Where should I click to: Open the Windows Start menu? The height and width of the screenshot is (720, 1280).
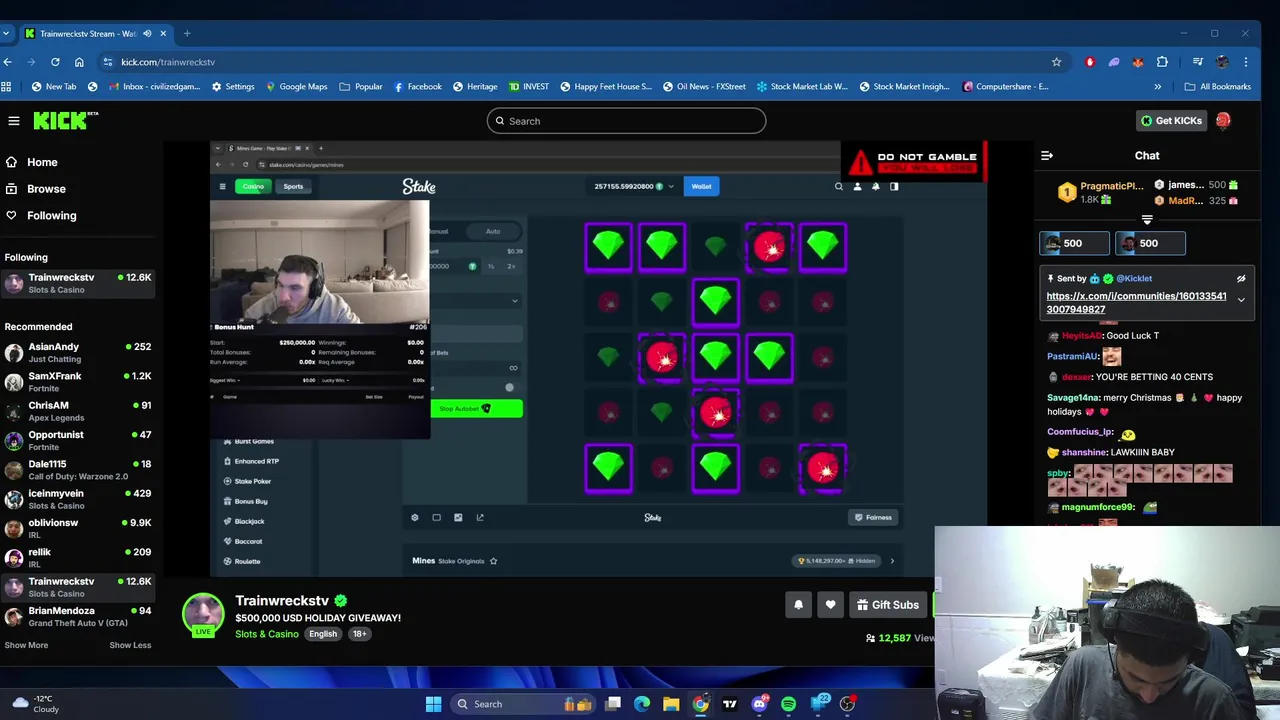pos(433,704)
